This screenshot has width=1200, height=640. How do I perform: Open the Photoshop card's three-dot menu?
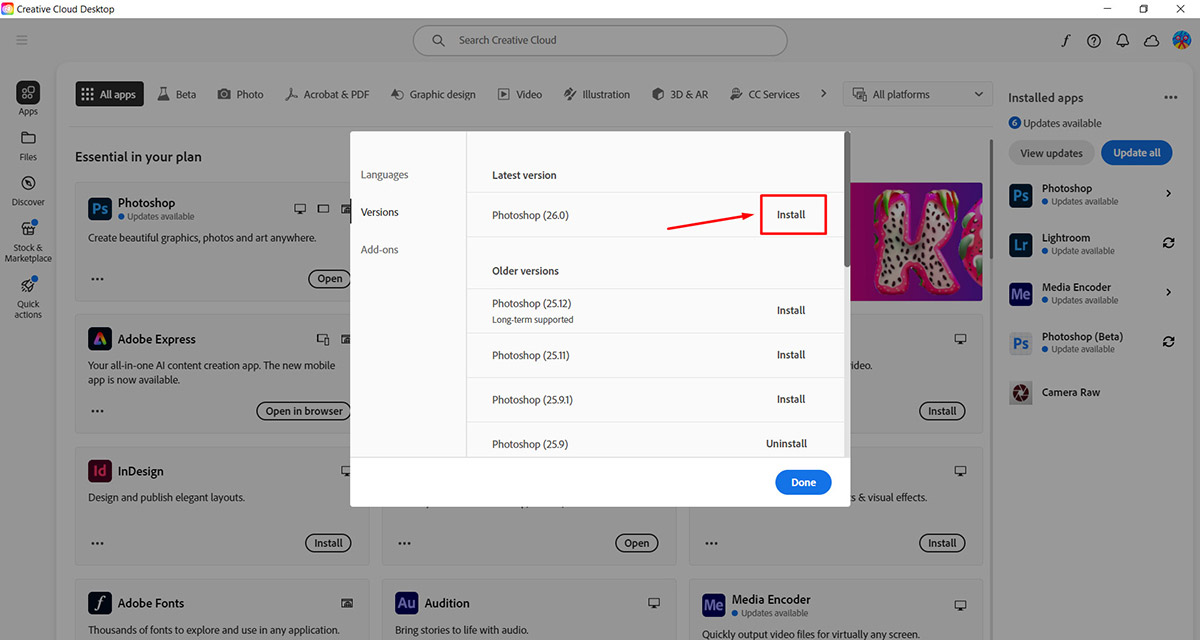pyautogui.click(x=97, y=279)
